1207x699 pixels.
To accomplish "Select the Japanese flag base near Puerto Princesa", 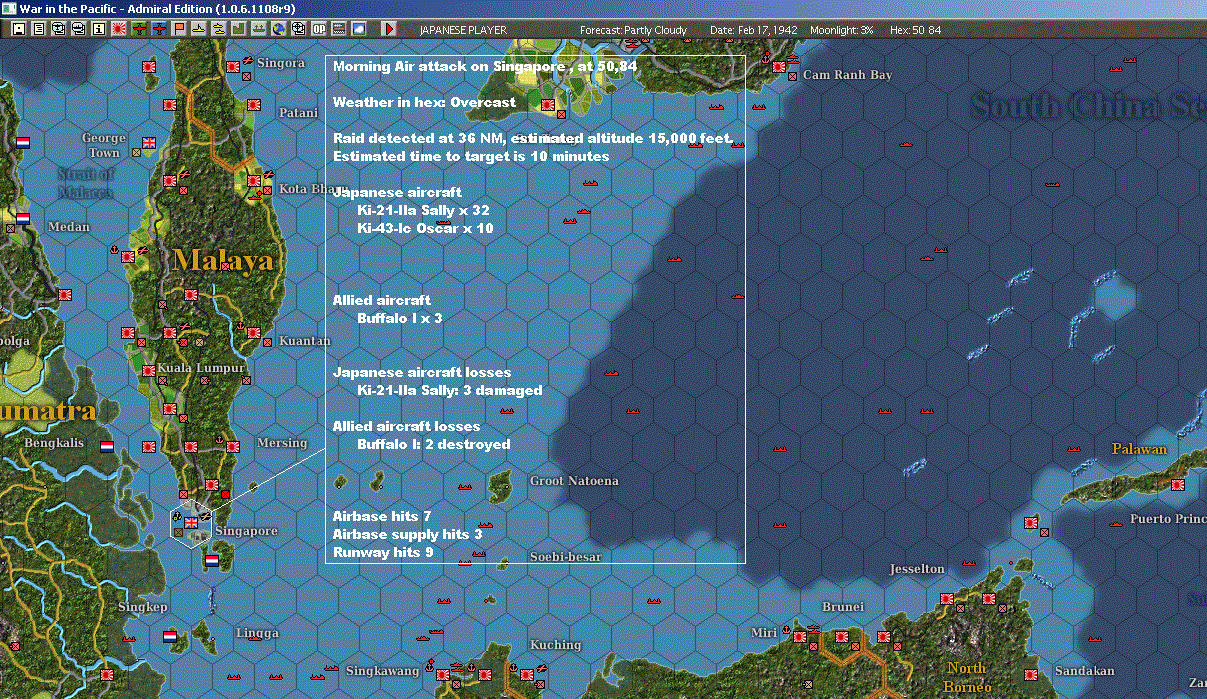I will coord(1178,485).
